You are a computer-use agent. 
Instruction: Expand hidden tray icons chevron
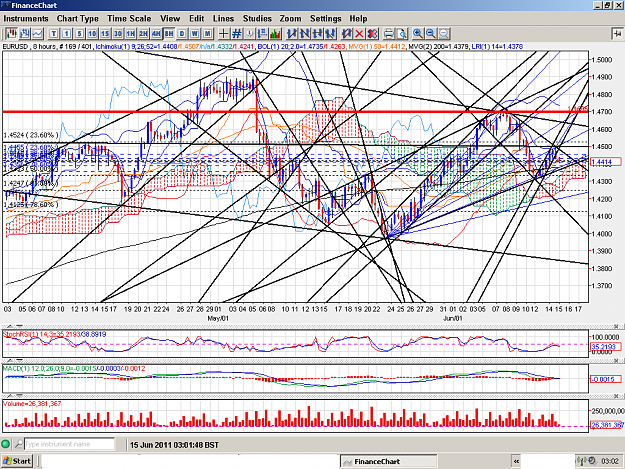pyautogui.click(x=516, y=461)
